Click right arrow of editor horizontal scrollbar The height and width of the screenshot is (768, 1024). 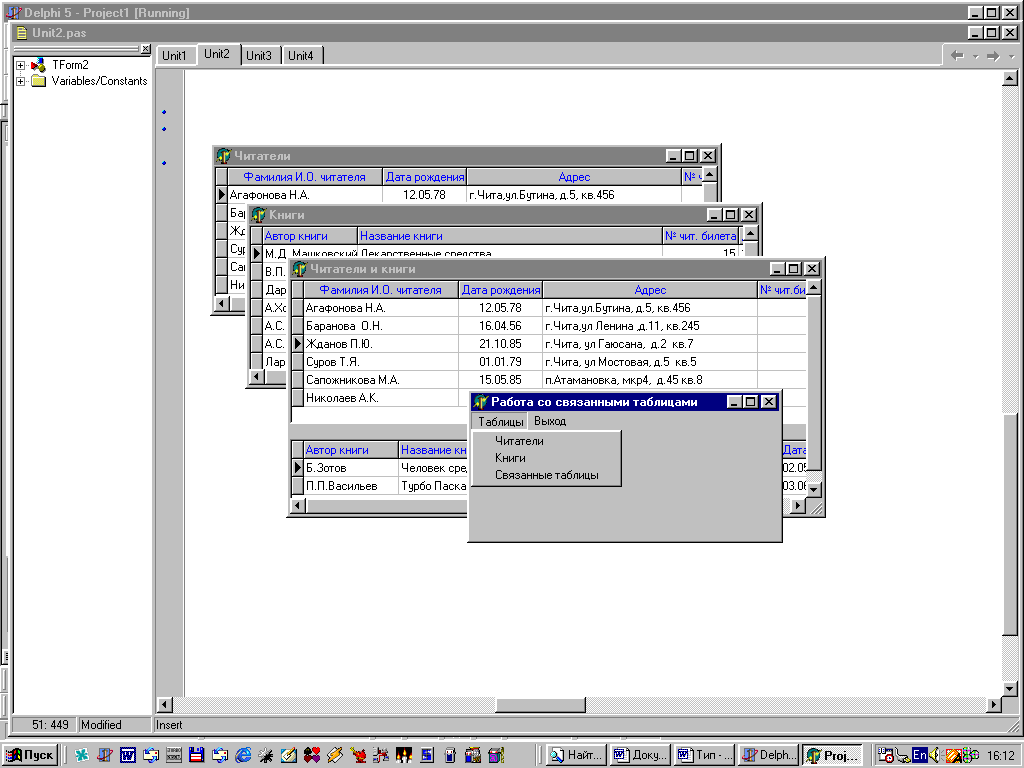point(994,705)
